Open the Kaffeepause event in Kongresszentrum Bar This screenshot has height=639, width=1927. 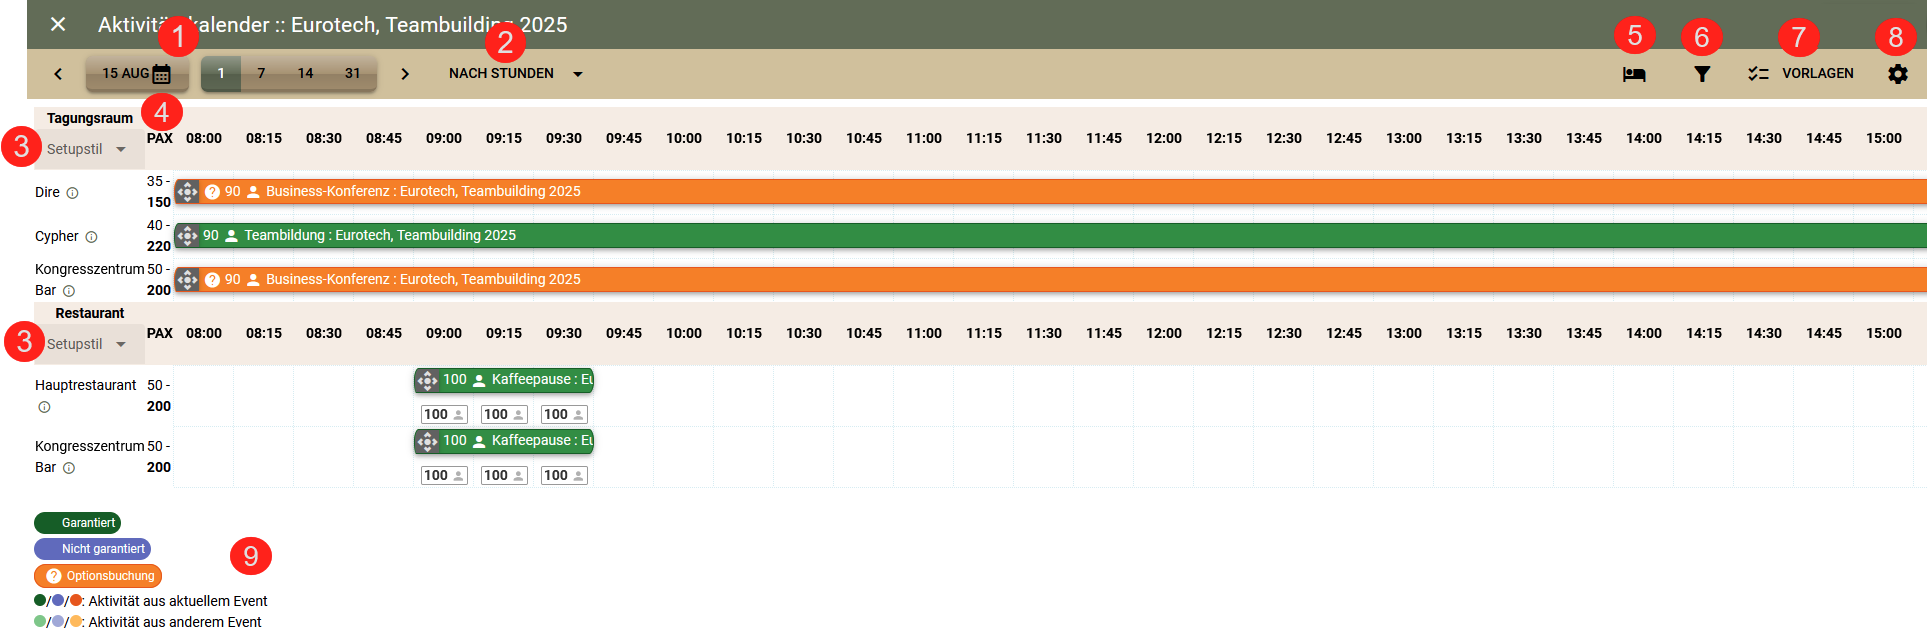(504, 441)
